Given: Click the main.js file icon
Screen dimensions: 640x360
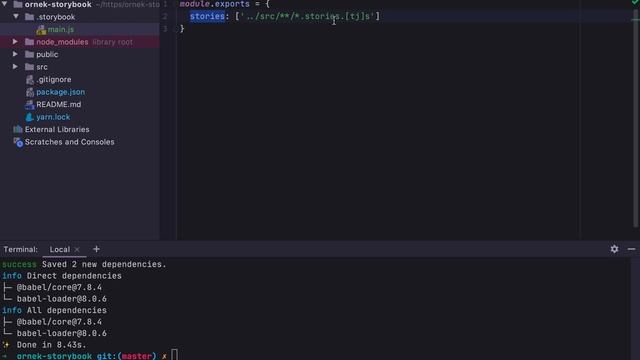Looking at the screenshot, I should 41,30.
